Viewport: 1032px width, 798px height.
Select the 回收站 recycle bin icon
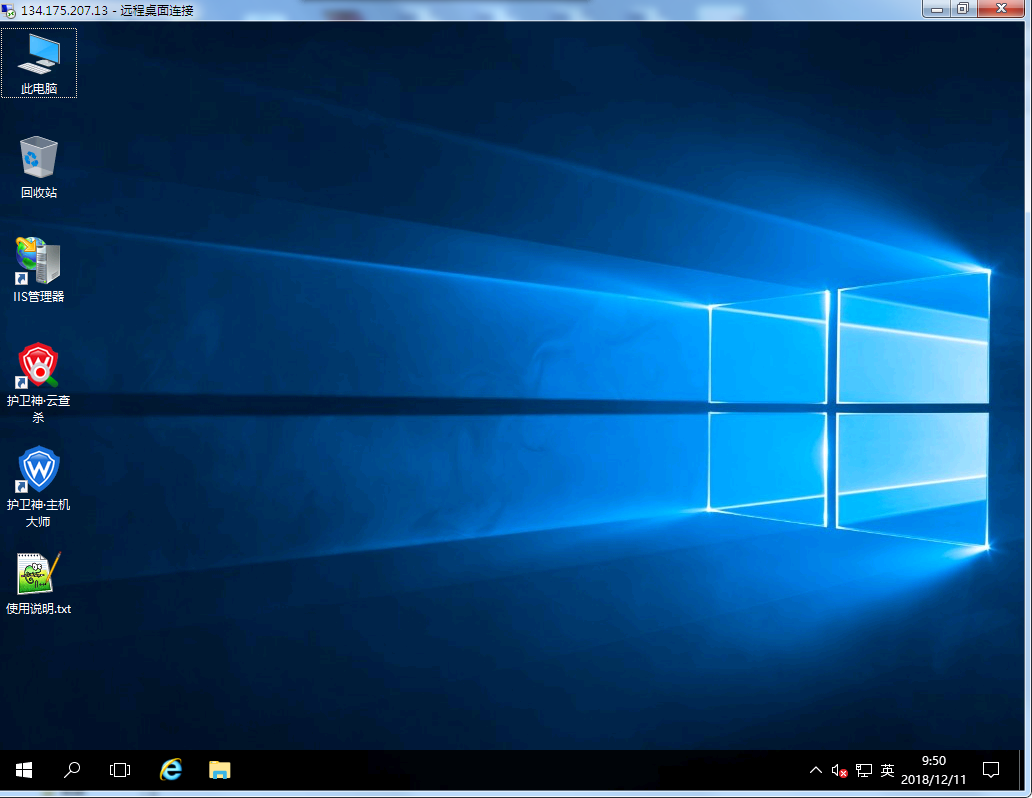click(x=39, y=167)
